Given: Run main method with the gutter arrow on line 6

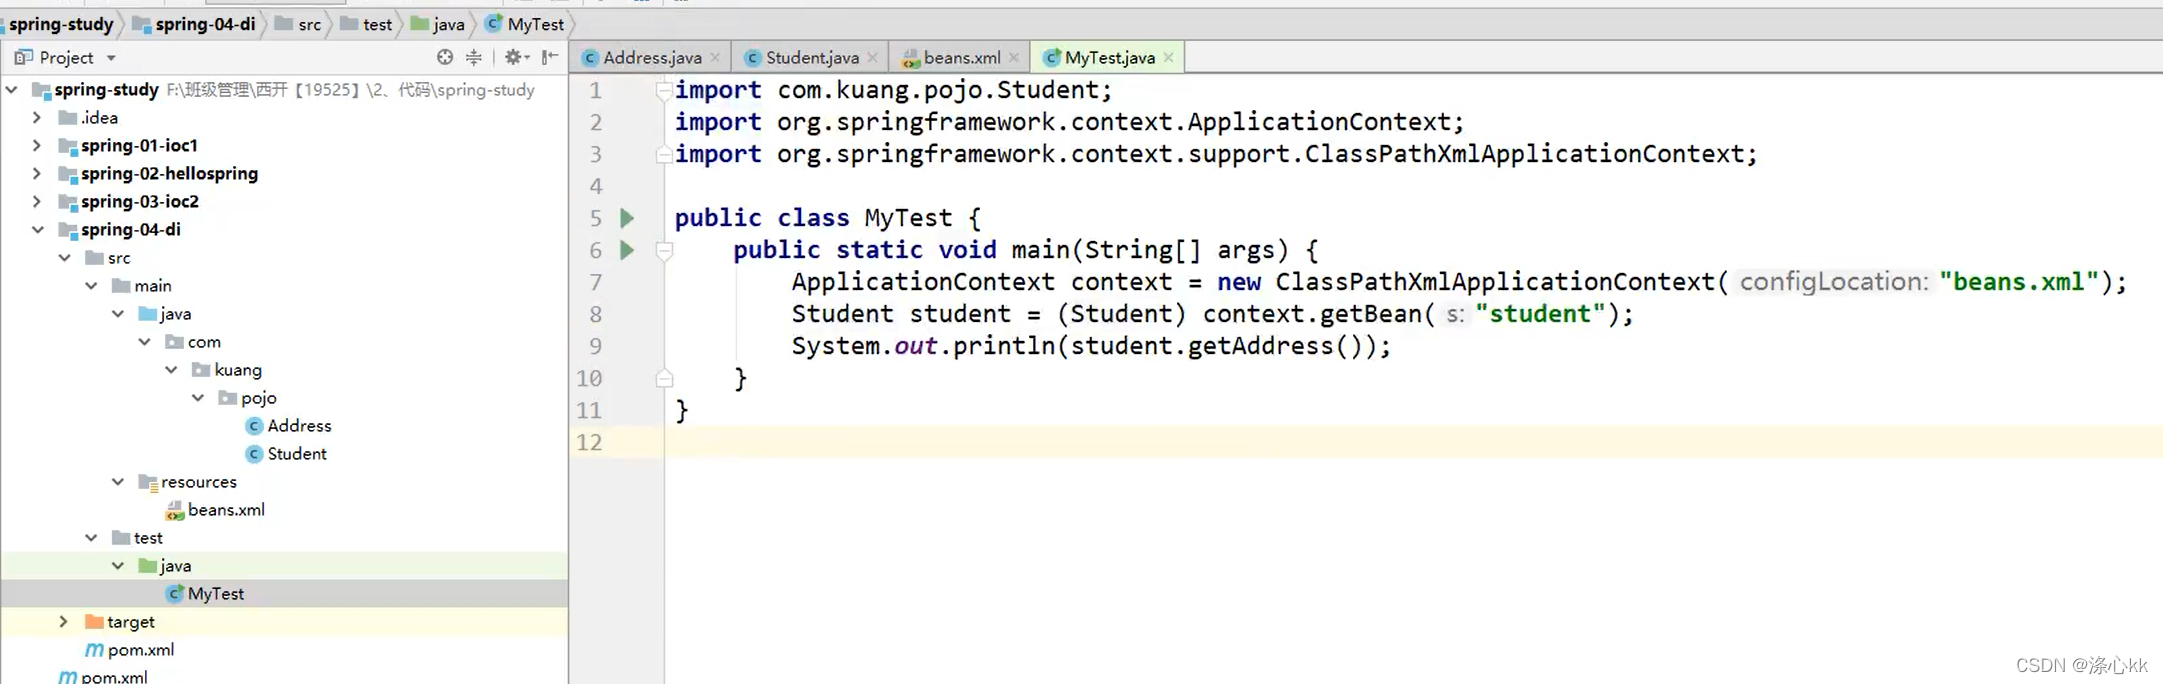Looking at the screenshot, I should 627,250.
